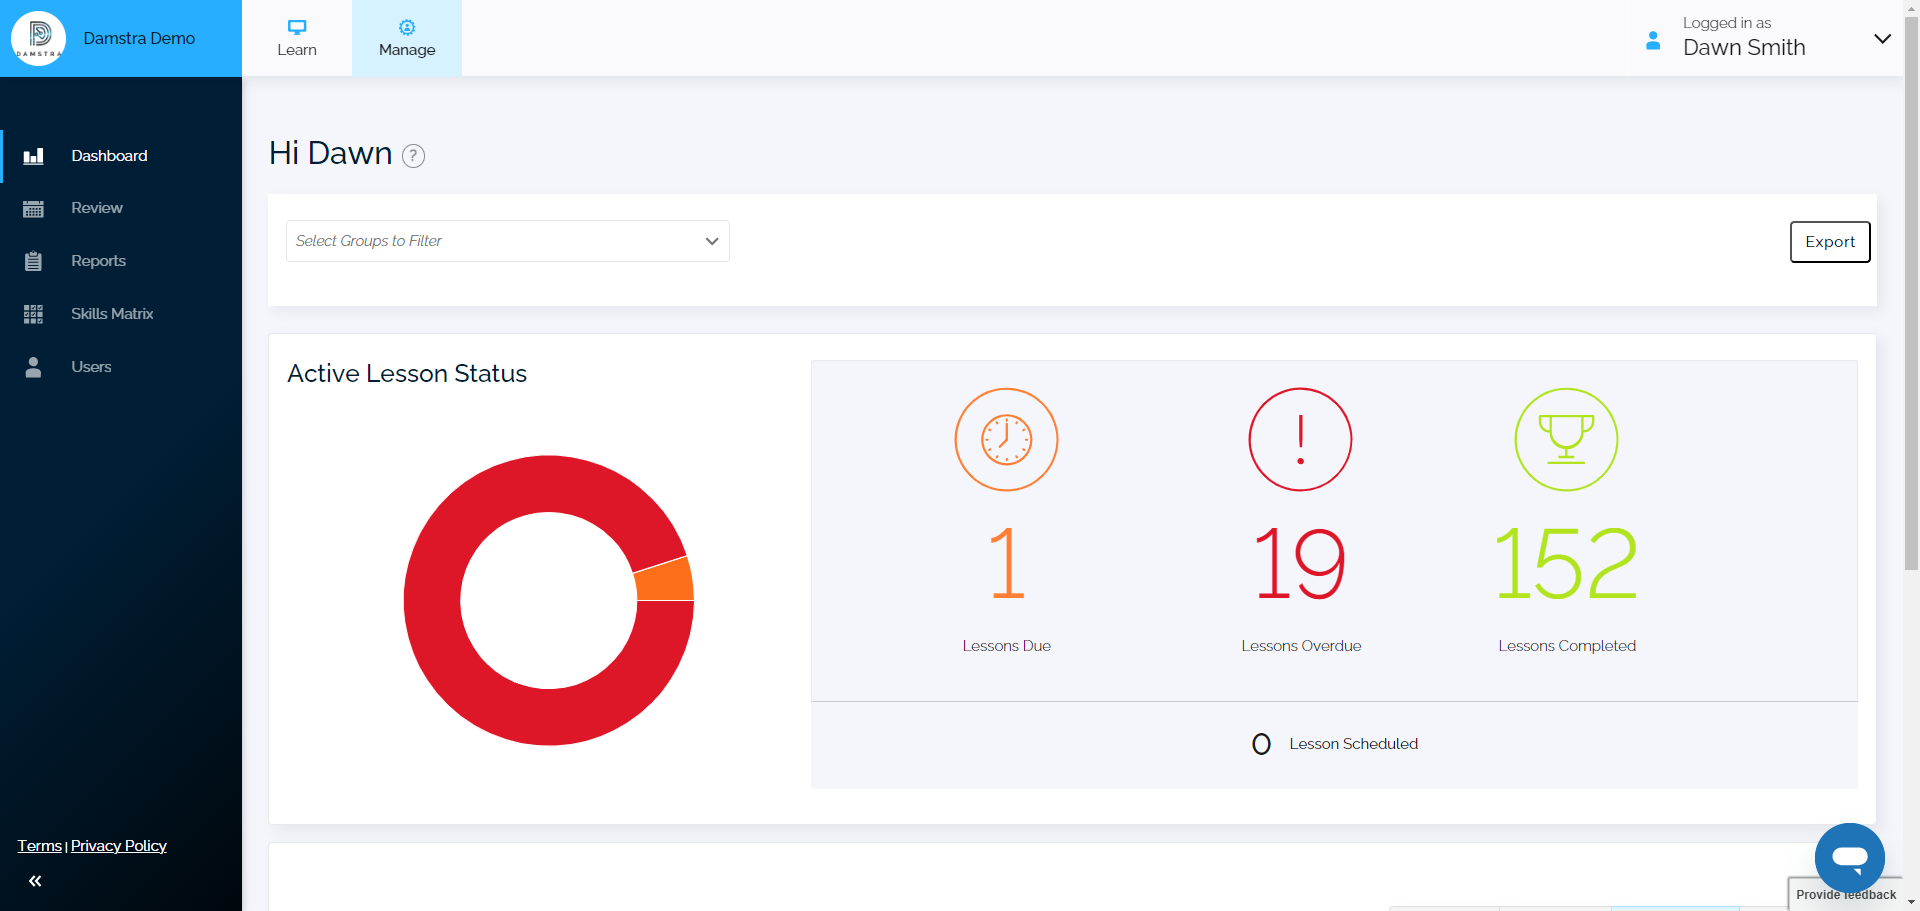Viewport: 1920px width, 911px height.
Task: Toggle the Lesson Scheduled legend item
Action: point(1333,743)
